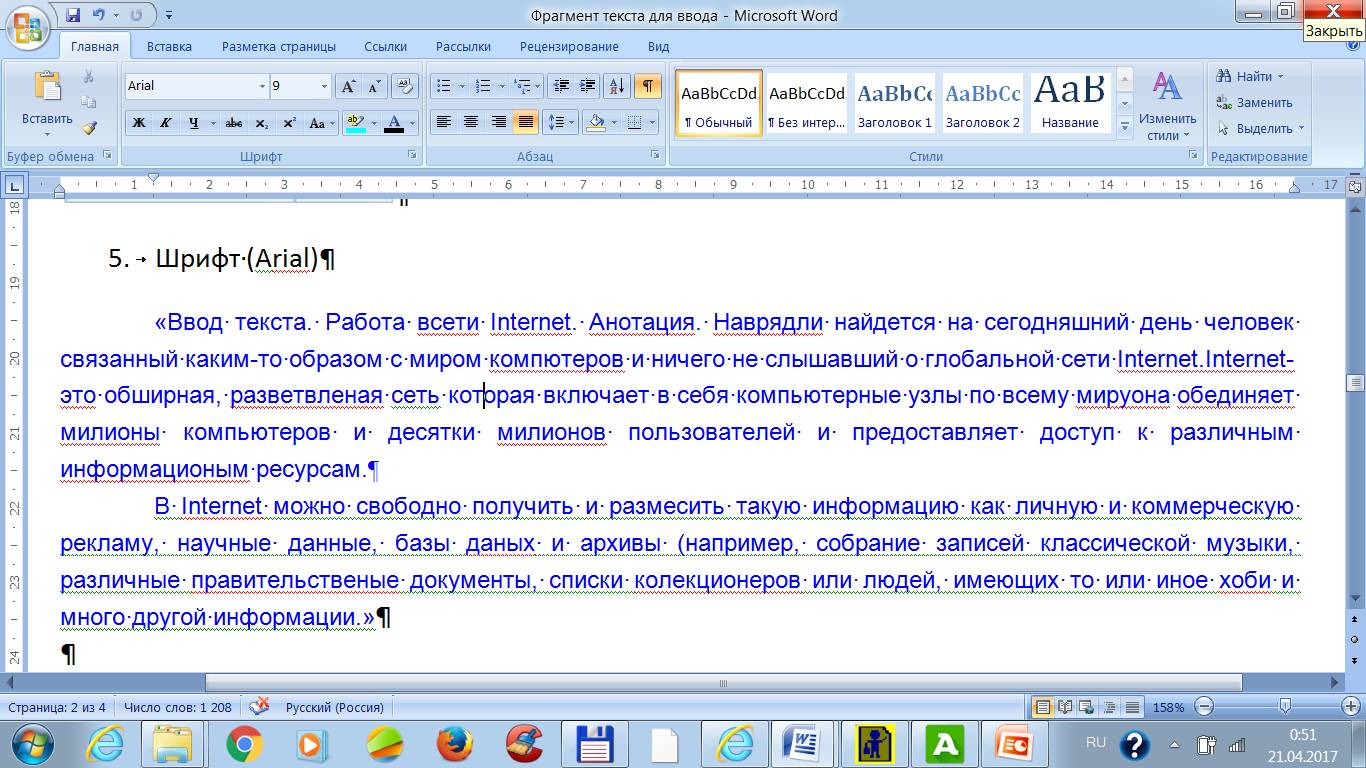The height and width of the screenshot is (768, 1366).
Task: Open the font size dropdown
Action: tap(324, 86)
